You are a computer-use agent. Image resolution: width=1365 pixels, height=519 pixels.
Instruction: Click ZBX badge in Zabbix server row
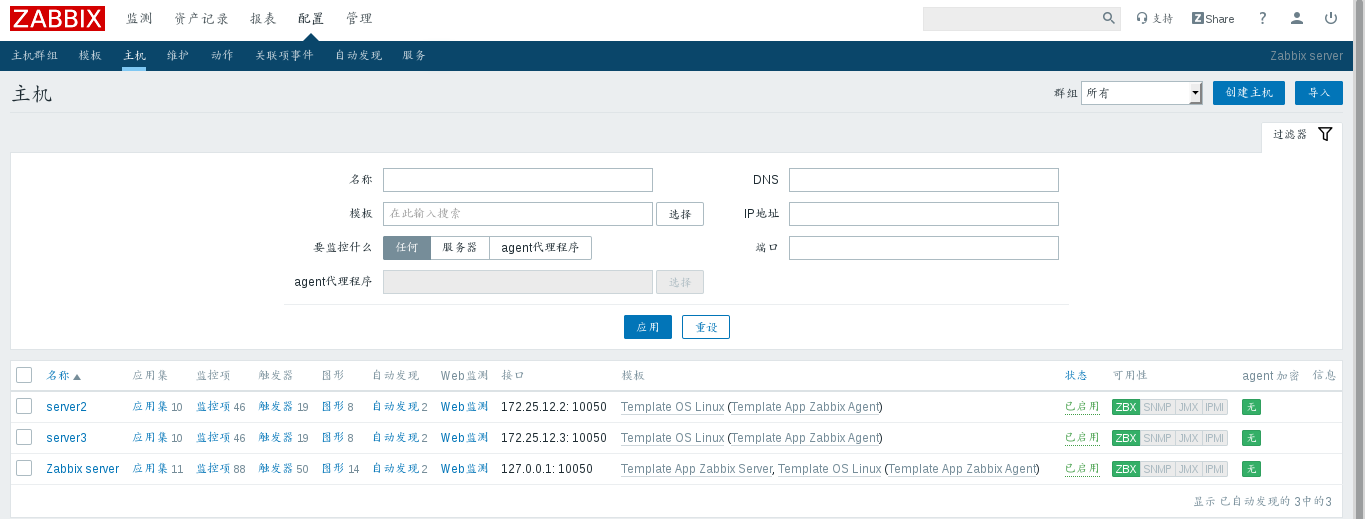(x=1126, y=469)
